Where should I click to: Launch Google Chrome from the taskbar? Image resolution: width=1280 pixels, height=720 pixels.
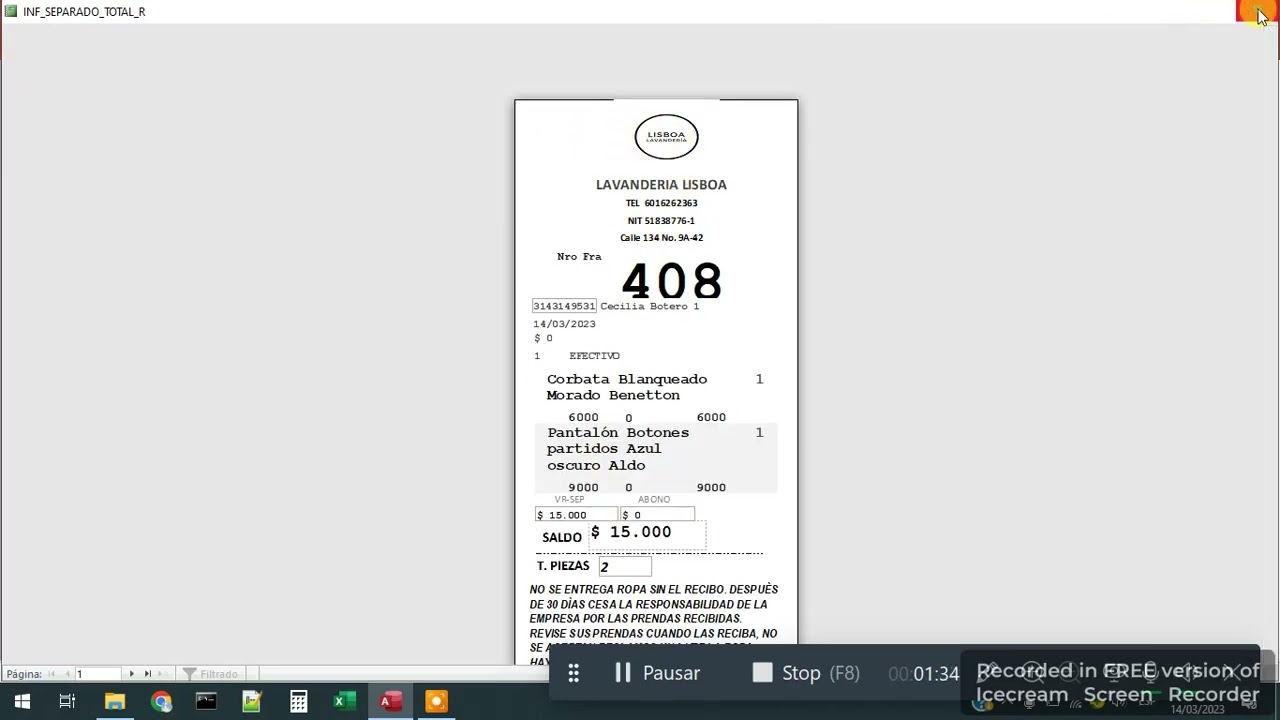[161, 702]
